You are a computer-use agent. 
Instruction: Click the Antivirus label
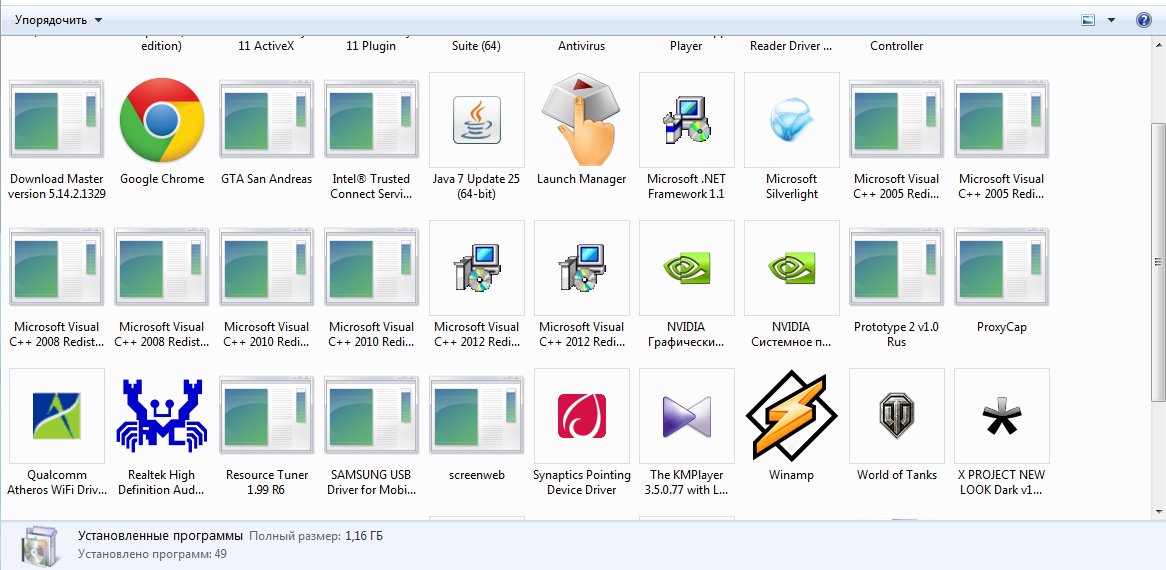[582, 45]
